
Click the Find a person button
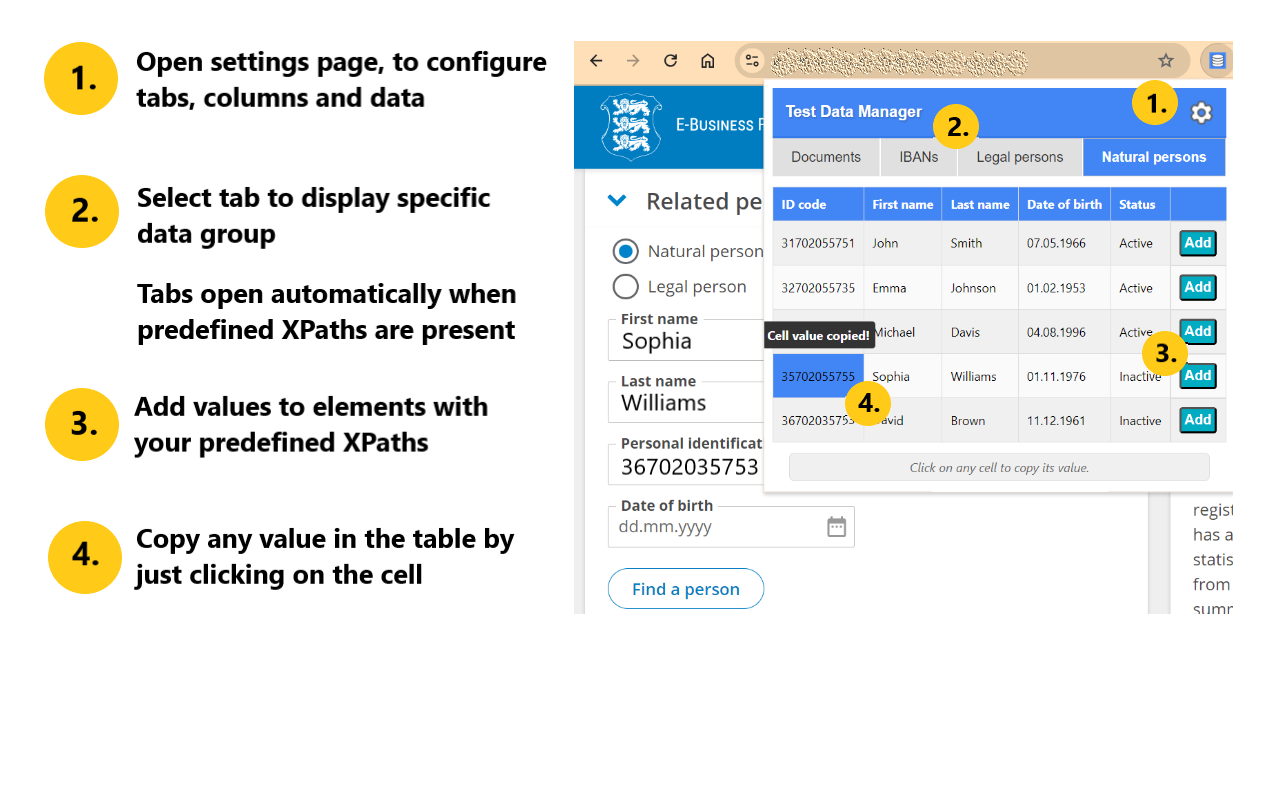click(686, 589)
